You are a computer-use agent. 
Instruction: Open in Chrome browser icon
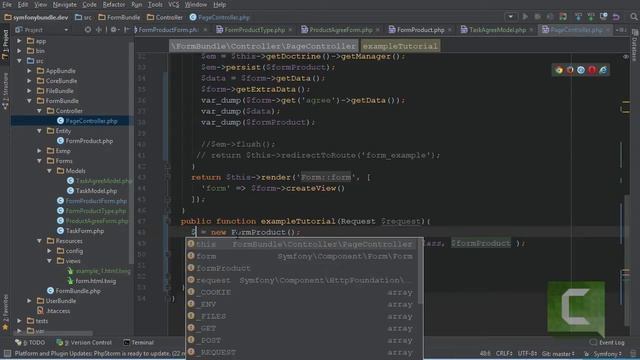pos(558,70)
